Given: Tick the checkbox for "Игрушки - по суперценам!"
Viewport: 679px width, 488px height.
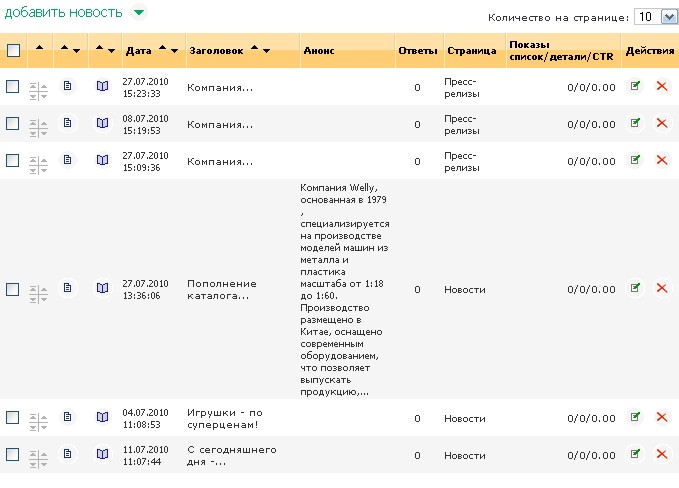Looking at the screenshot, I should [x=13, y=417].
